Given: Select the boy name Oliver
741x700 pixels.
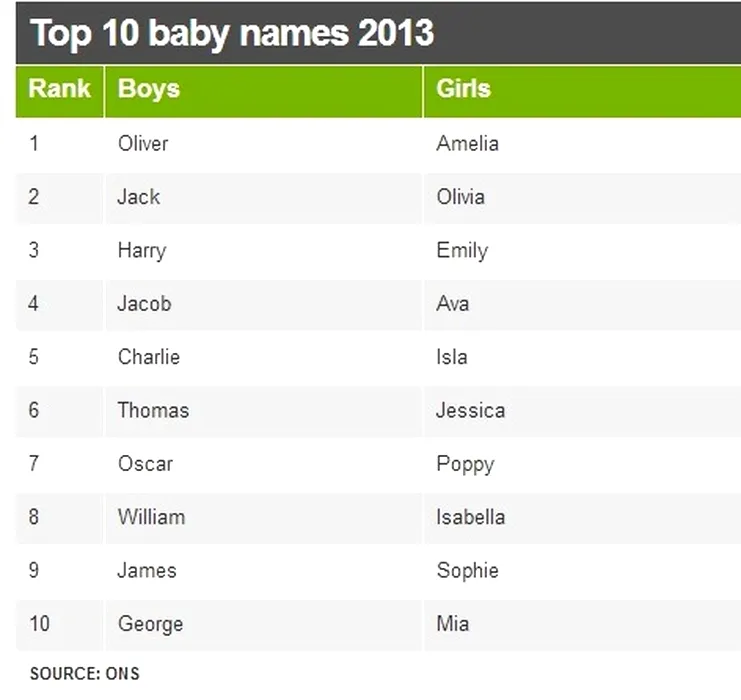Looking at the screenshot, I should point(143,143).
